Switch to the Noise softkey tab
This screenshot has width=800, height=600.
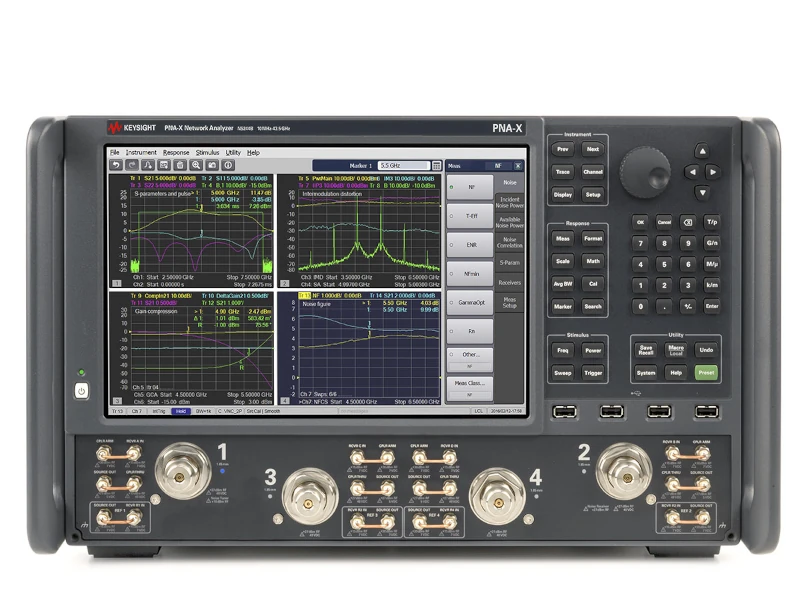point(510,183)
